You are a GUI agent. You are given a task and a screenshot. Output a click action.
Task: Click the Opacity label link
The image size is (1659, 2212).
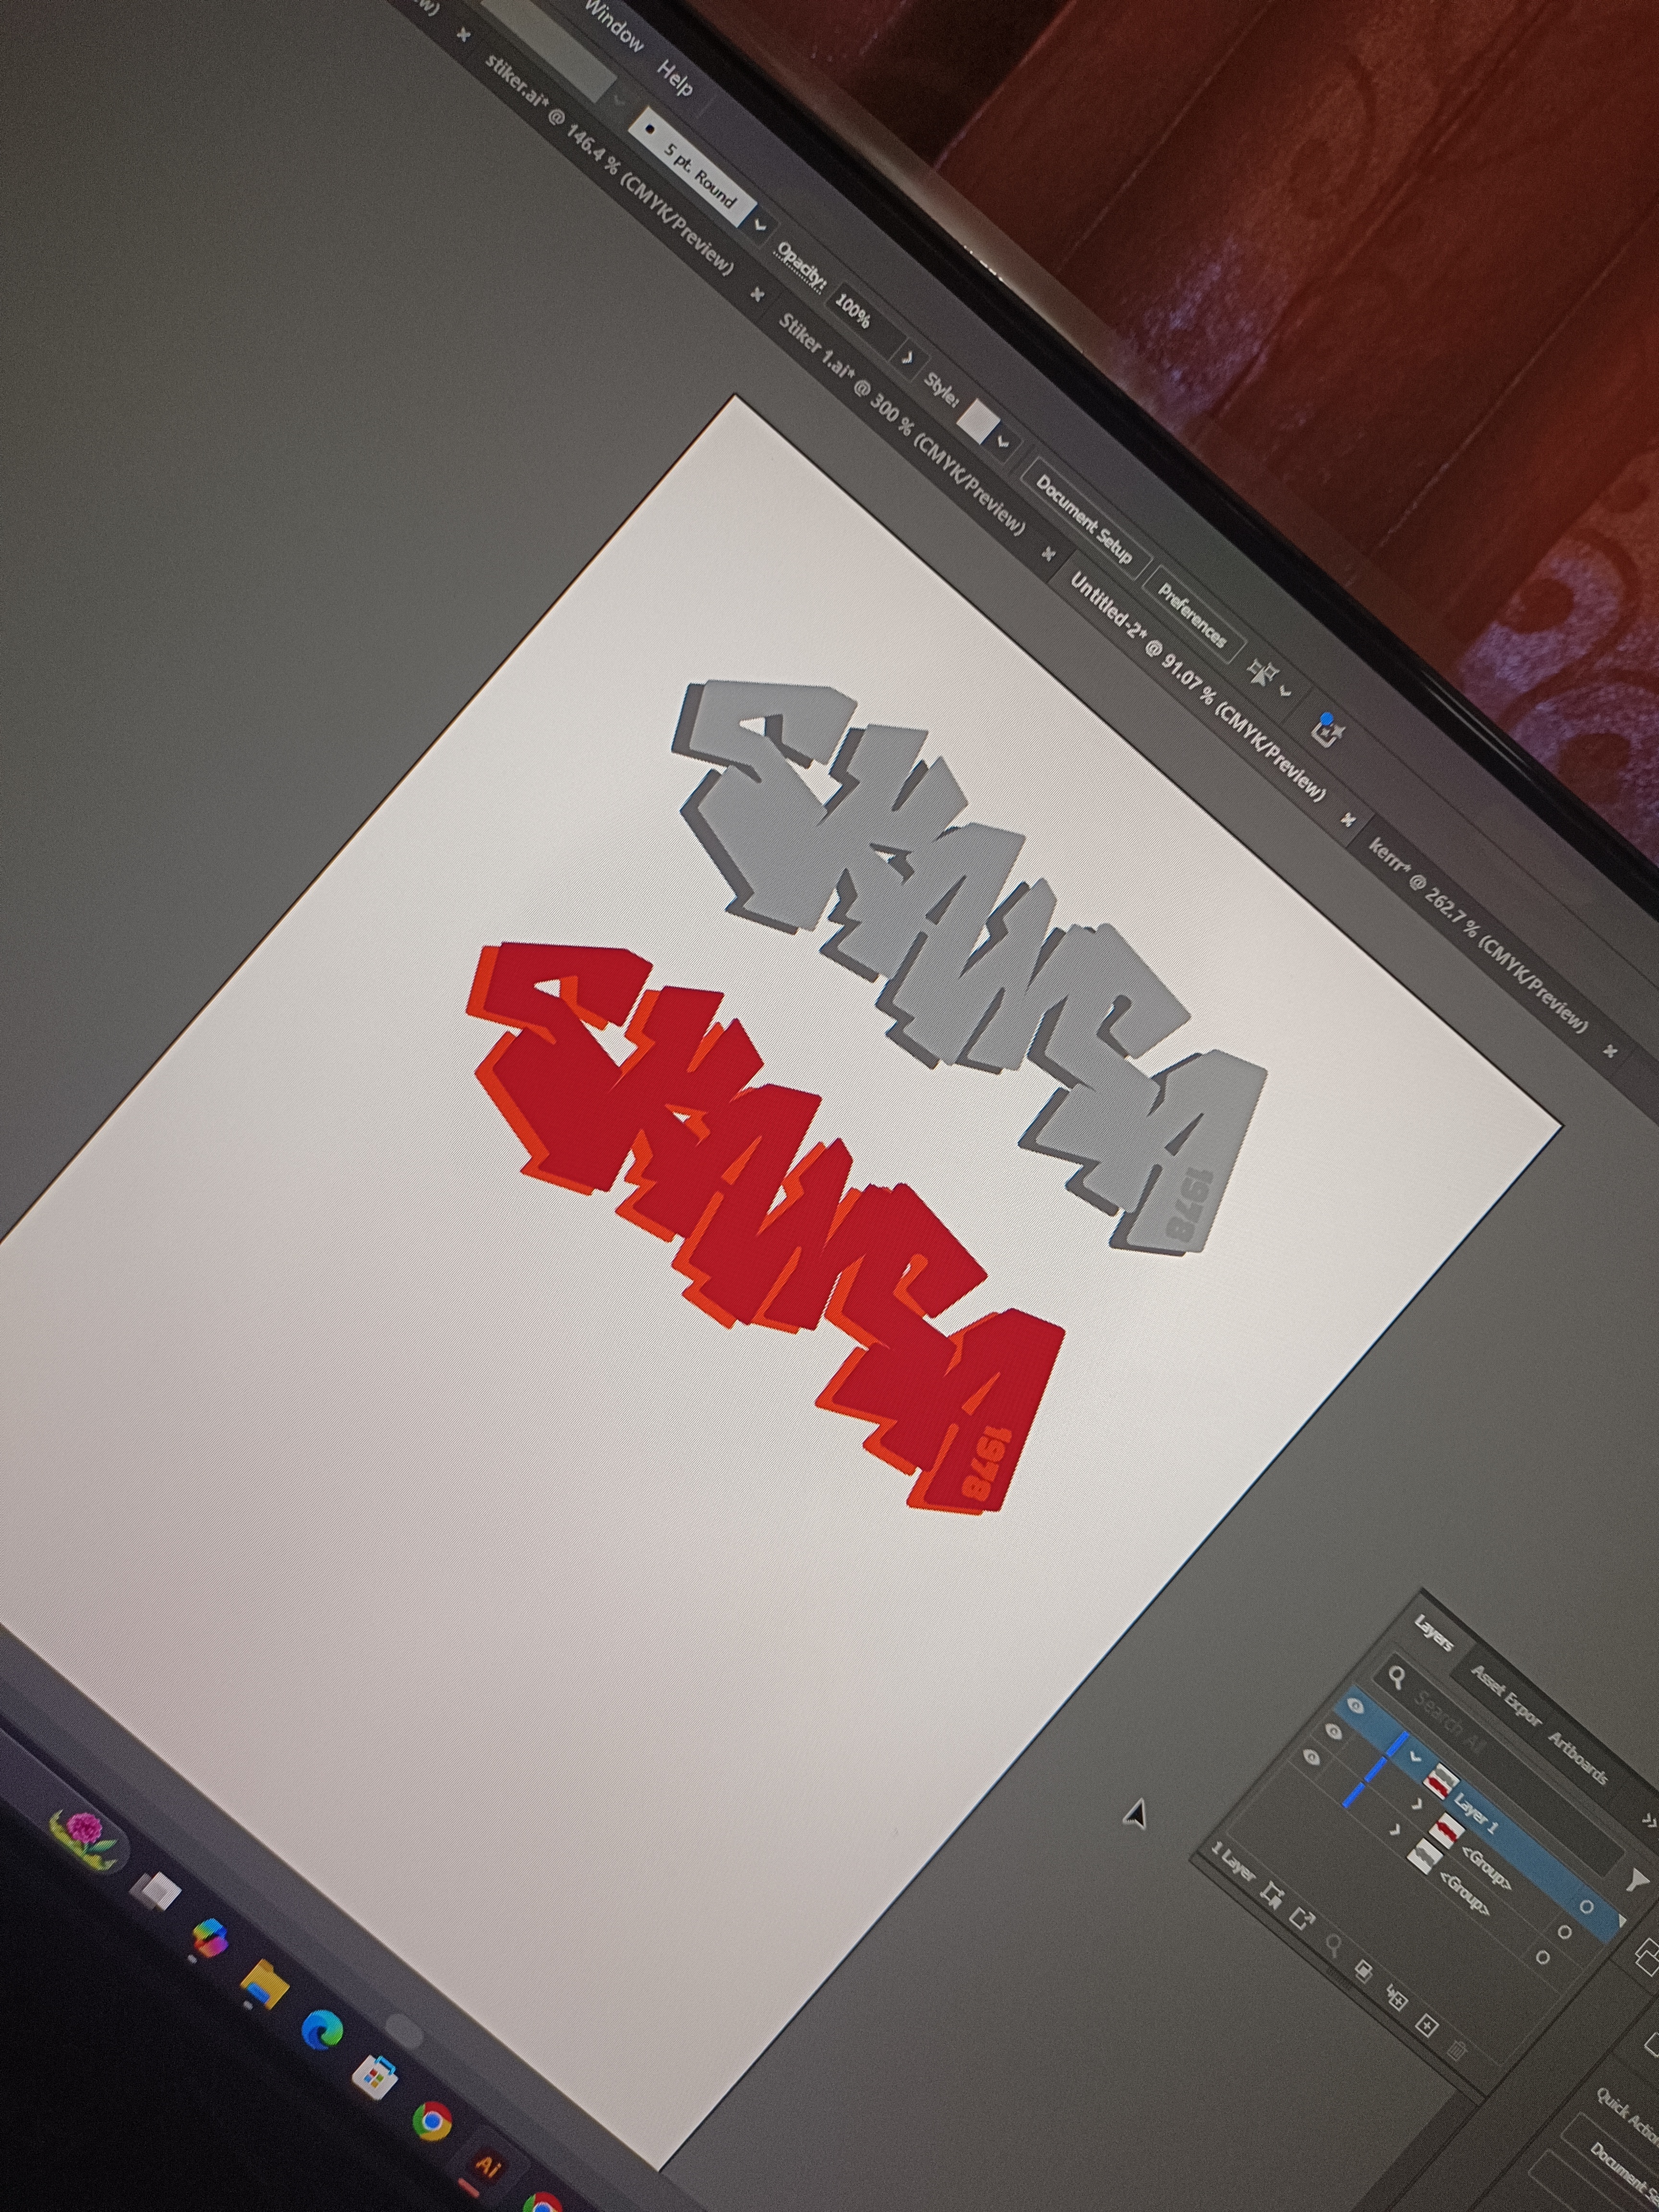click(x=802, y=267)
